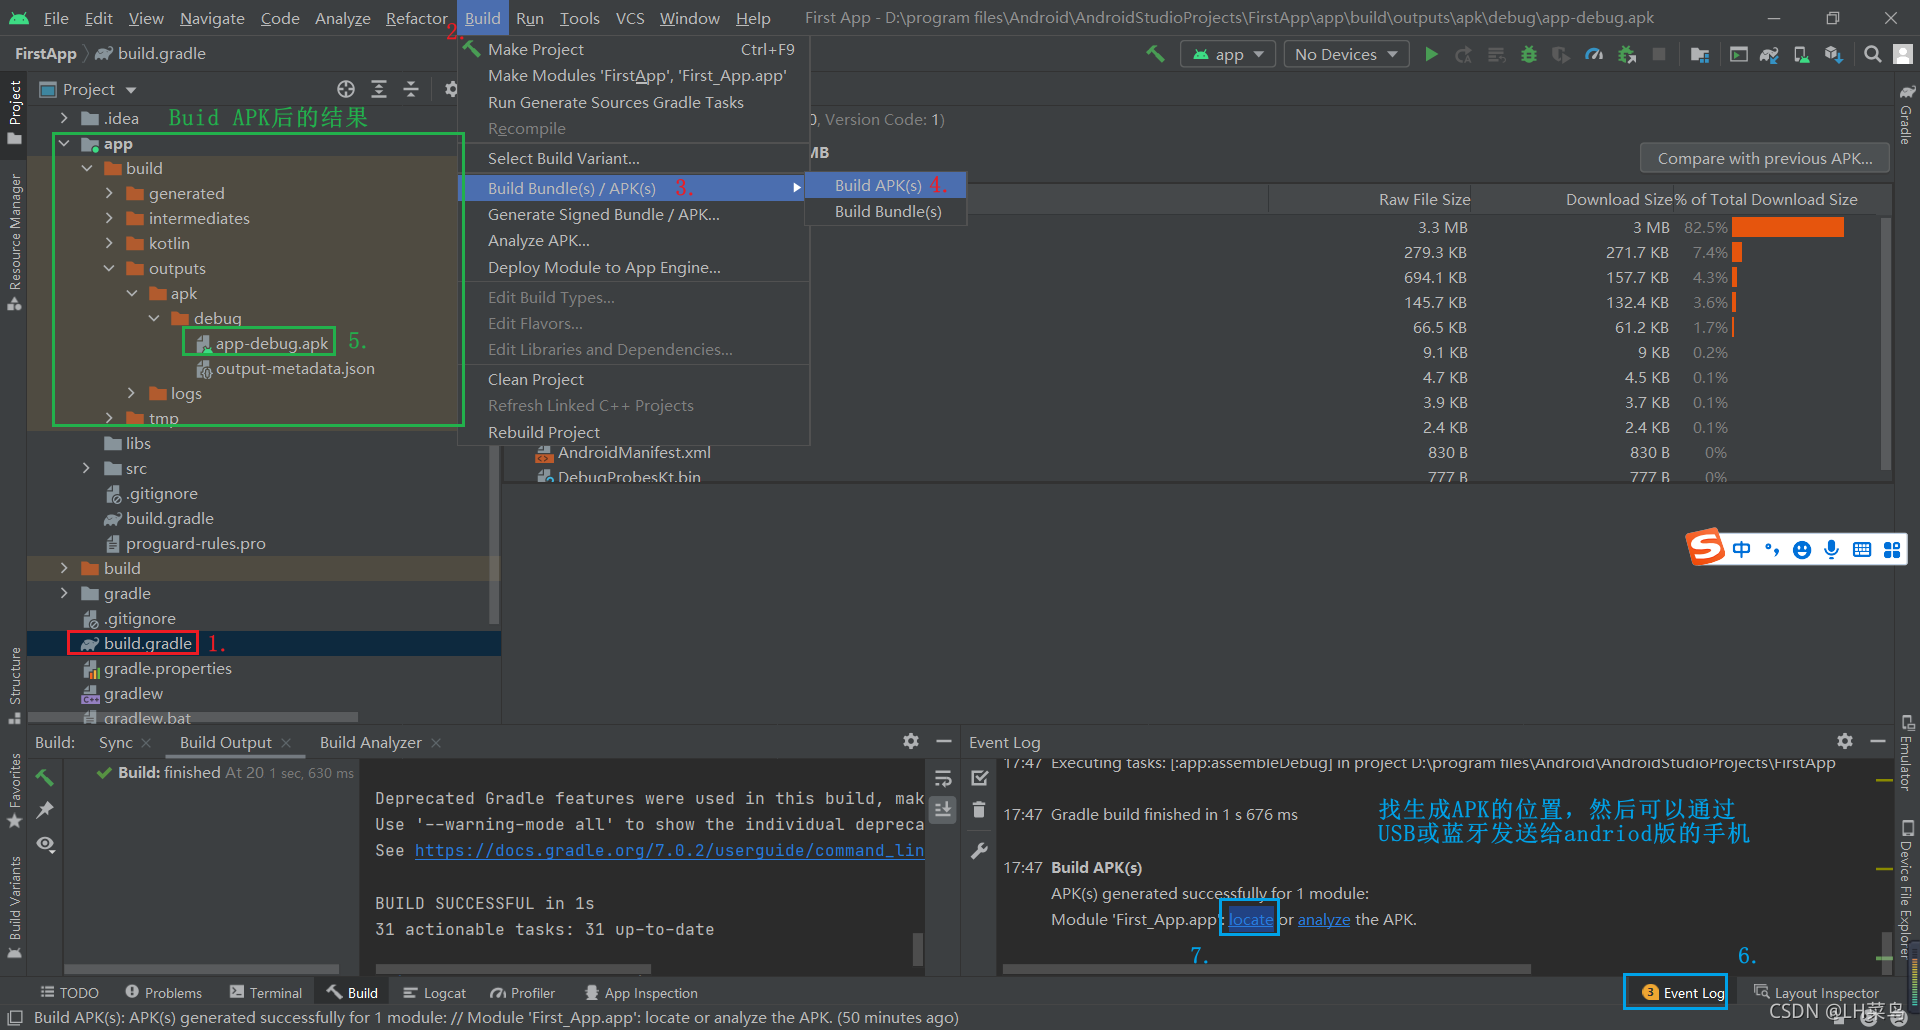Hide the Build tool window
This screenshot has height=1030, width=1920.
point(943,741)
